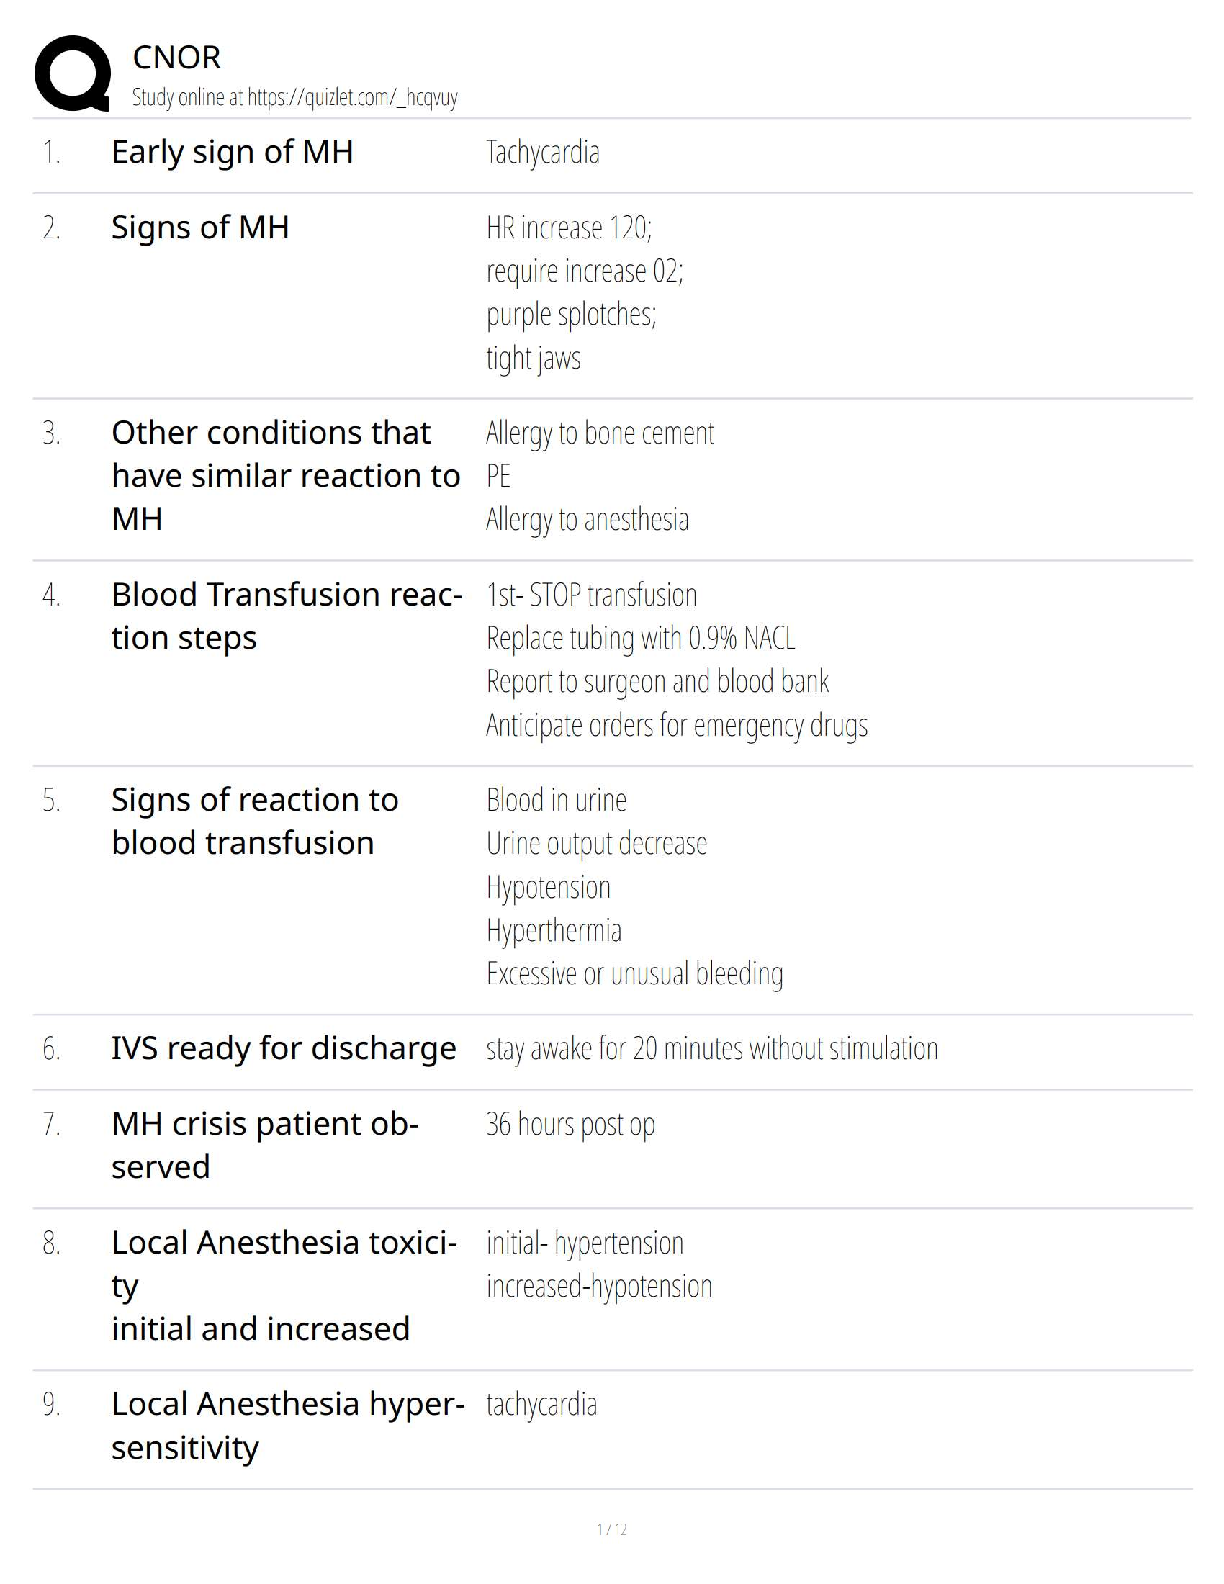Click '1st- STOP transfusion' line

coord(591,595)
